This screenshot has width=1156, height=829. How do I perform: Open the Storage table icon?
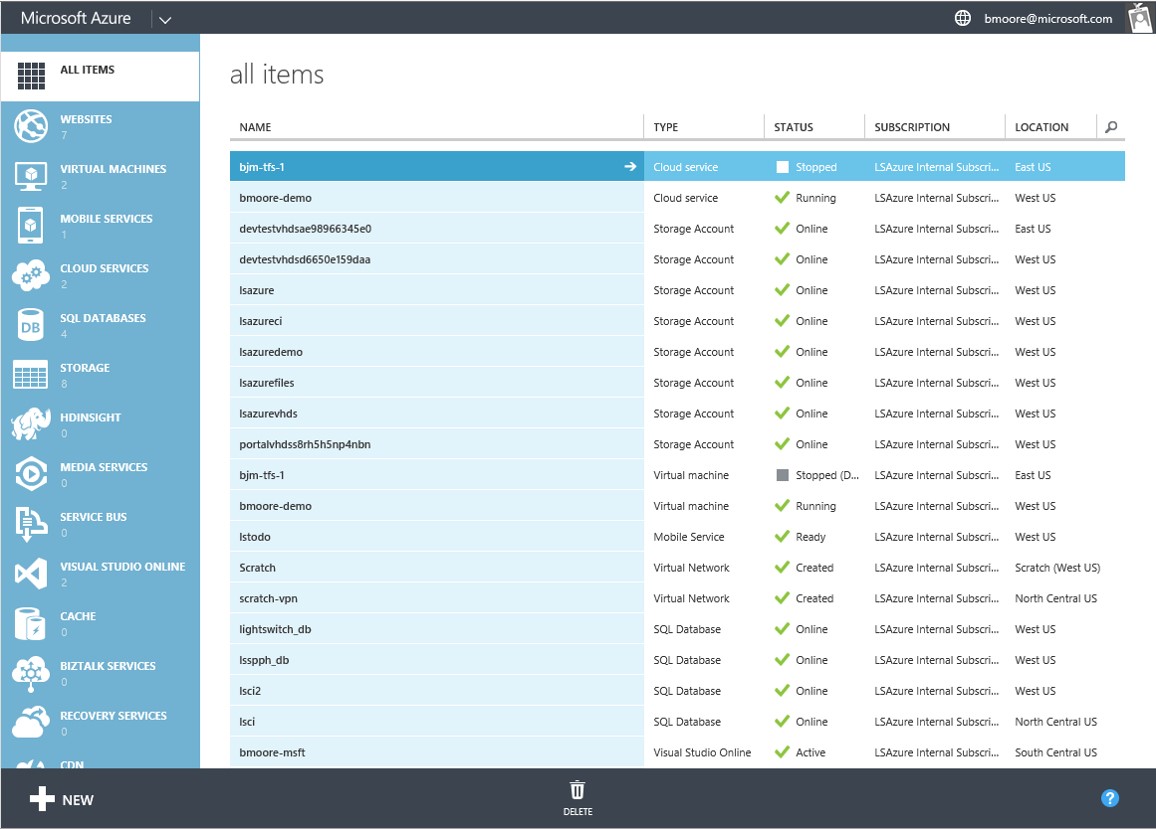pyautogui.click(x=31, y=375)
